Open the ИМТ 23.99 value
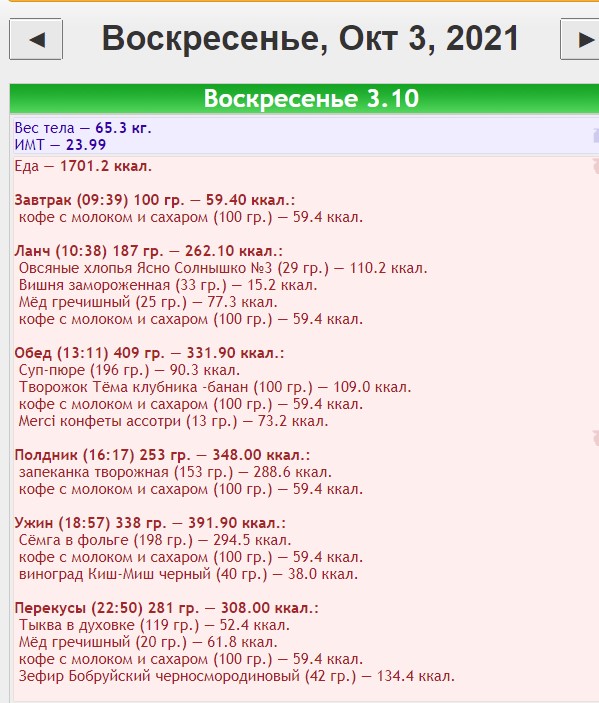599x703 pixels. click(x=60, y=145)
